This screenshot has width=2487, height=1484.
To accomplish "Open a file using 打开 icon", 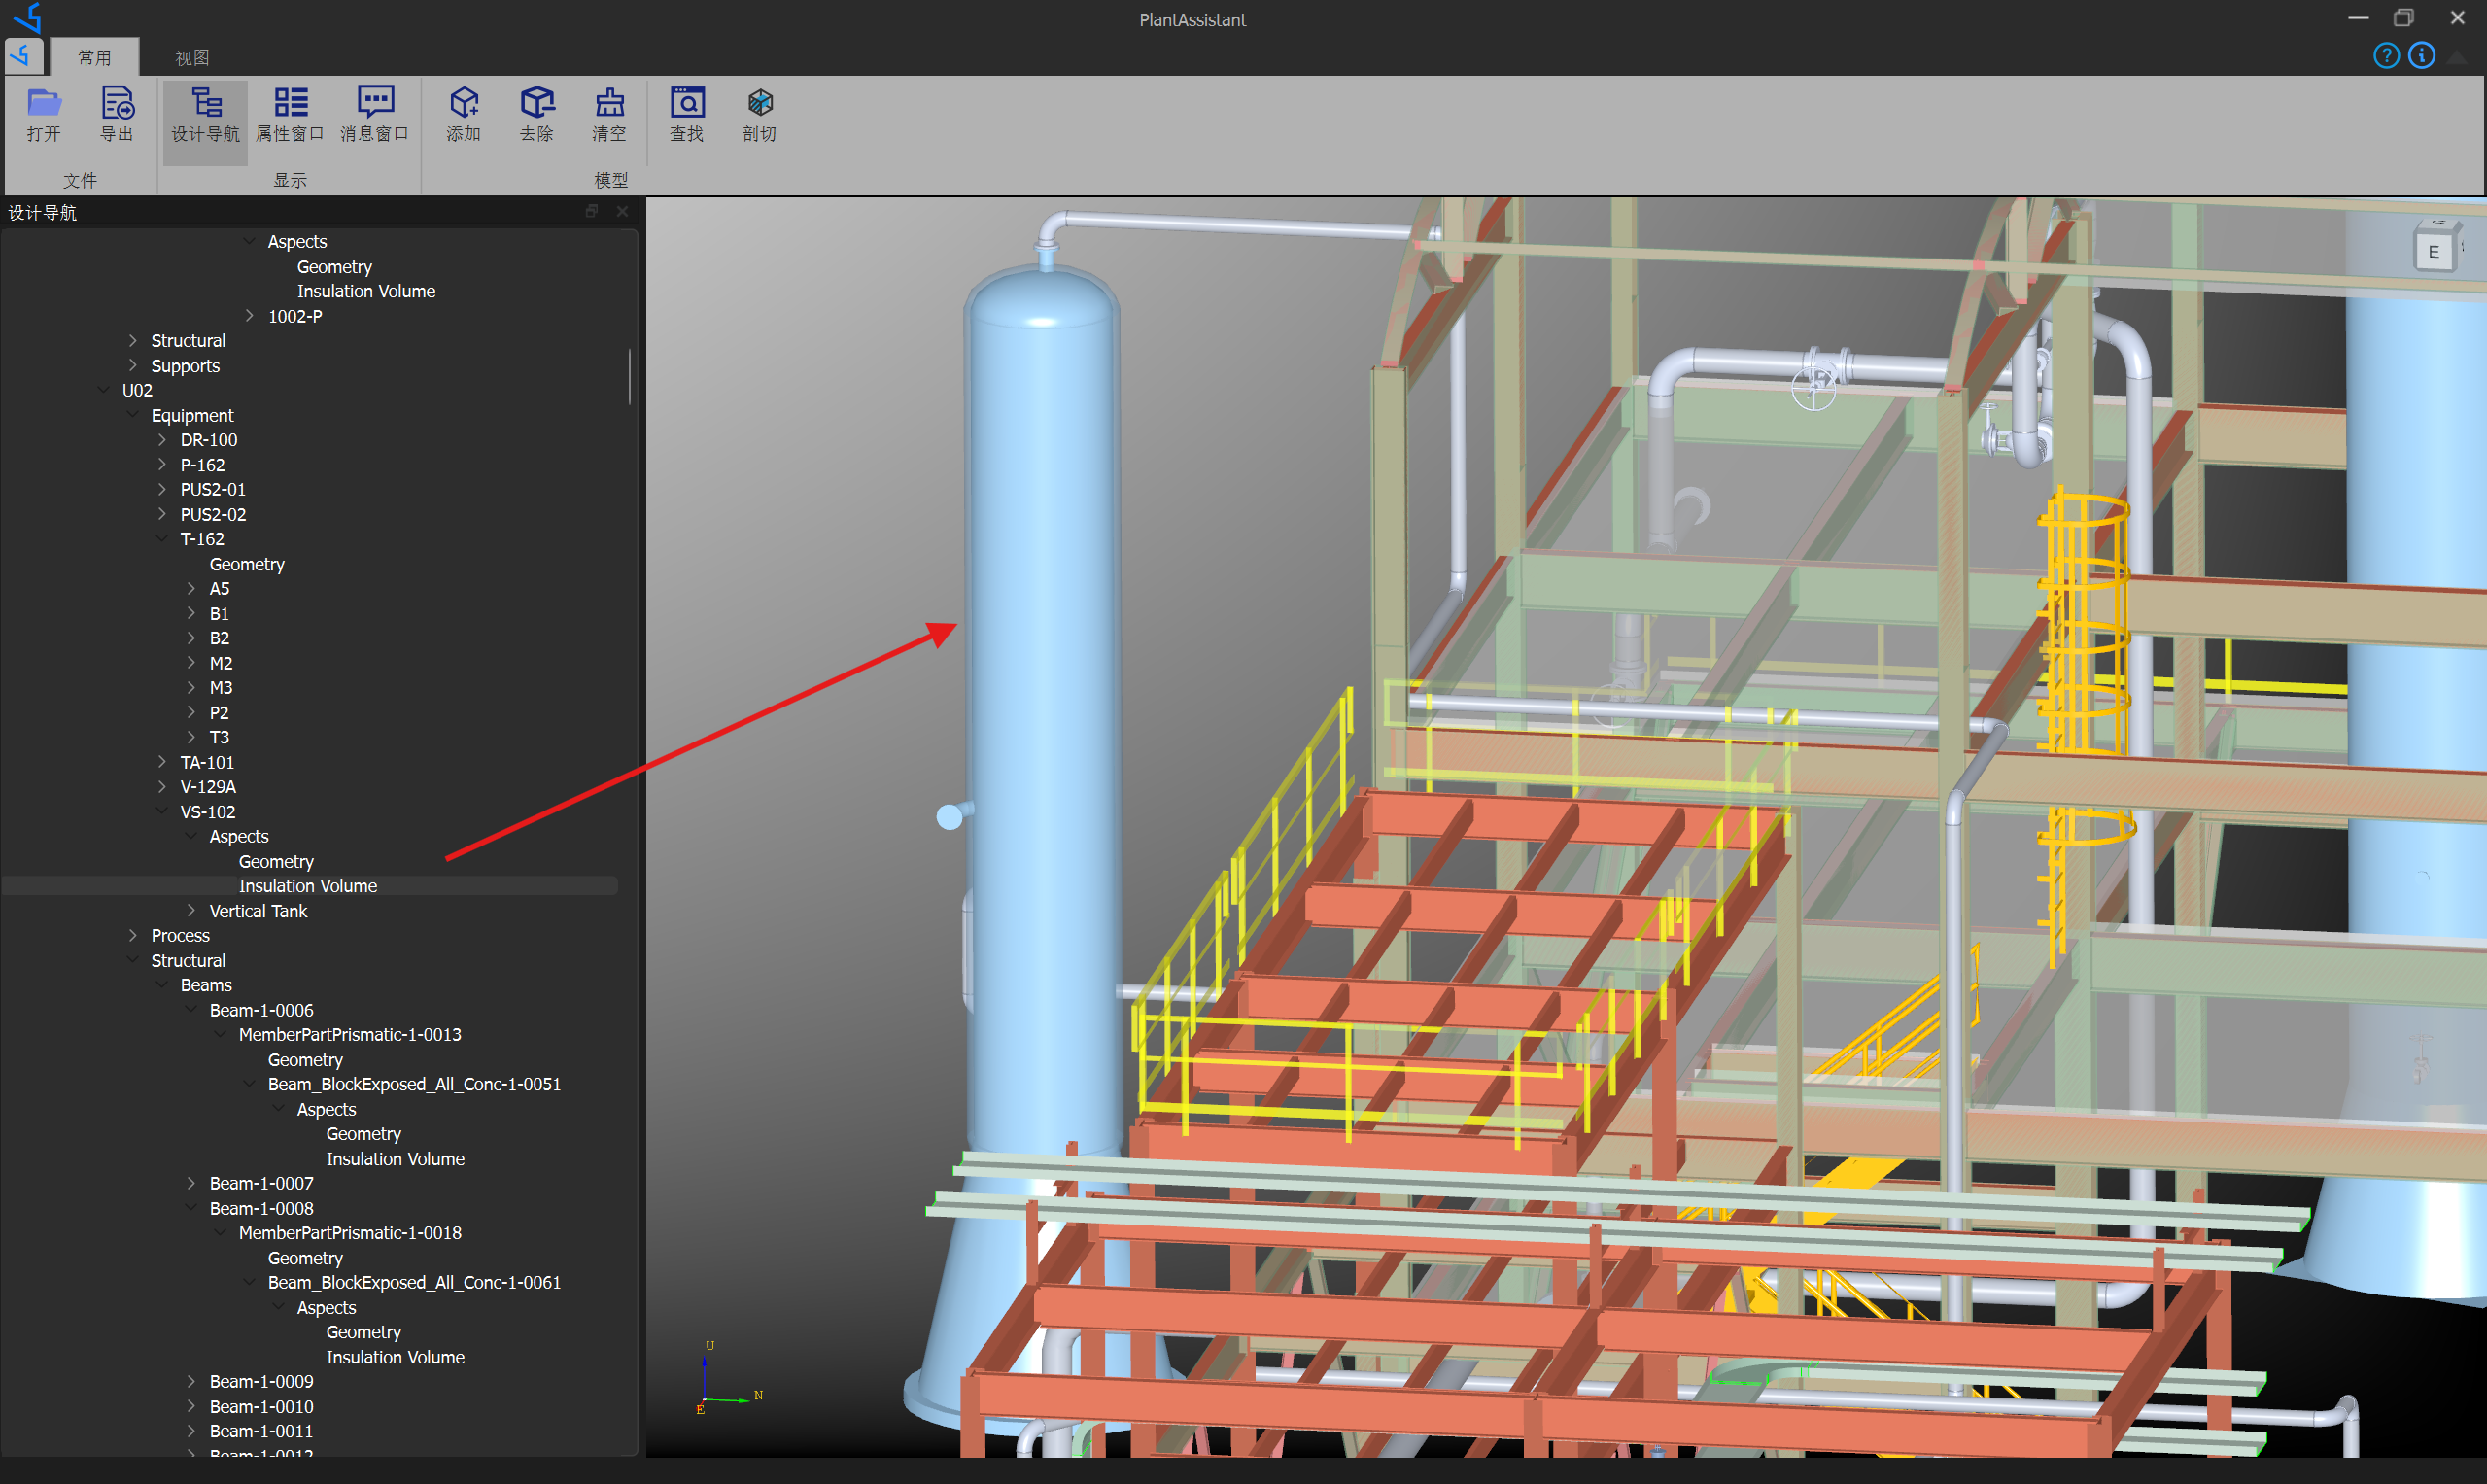I will [44, 115].
